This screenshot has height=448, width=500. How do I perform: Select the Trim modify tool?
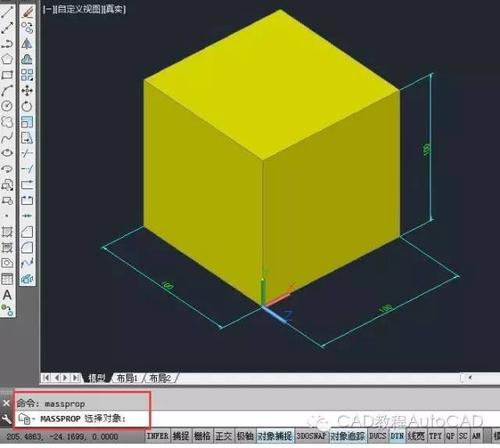coord(27,153)
